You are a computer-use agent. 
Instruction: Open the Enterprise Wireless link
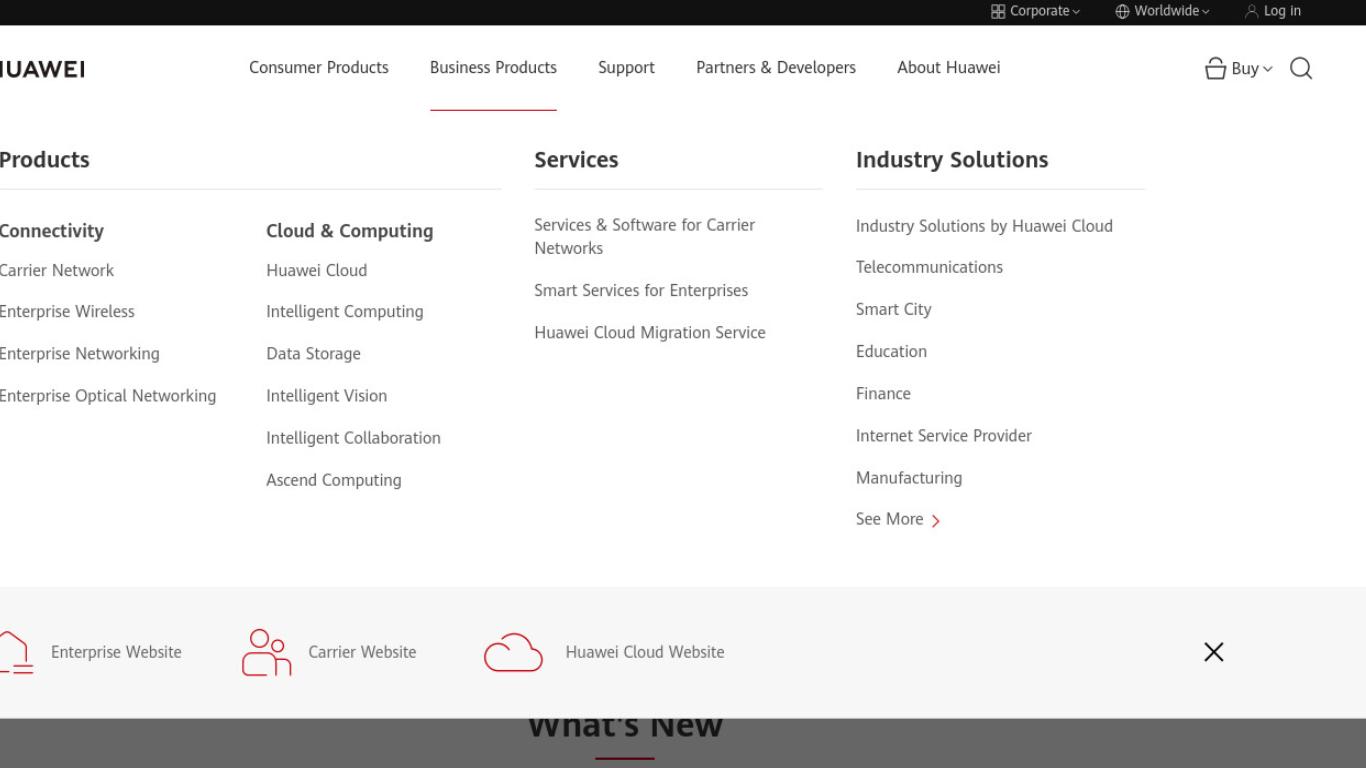click(67, 312)
